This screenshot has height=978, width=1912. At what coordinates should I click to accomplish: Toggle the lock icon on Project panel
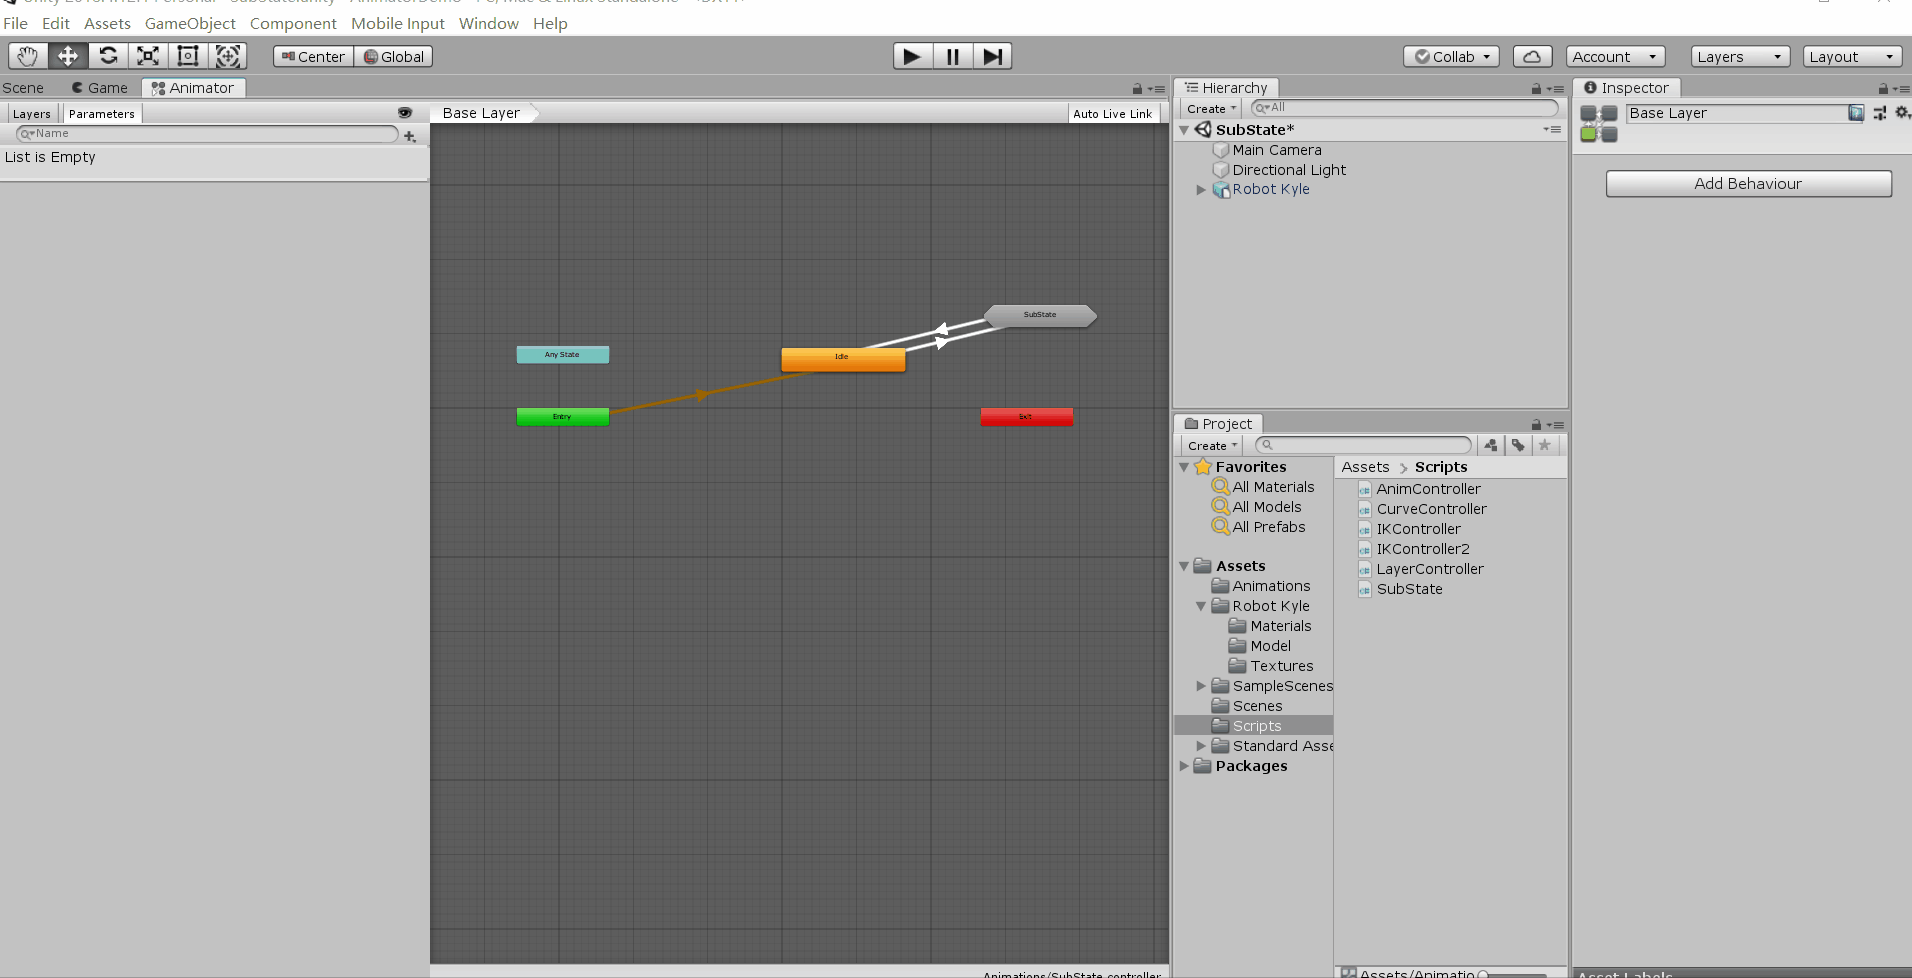pyautogui.click(x=1536, y=425)
